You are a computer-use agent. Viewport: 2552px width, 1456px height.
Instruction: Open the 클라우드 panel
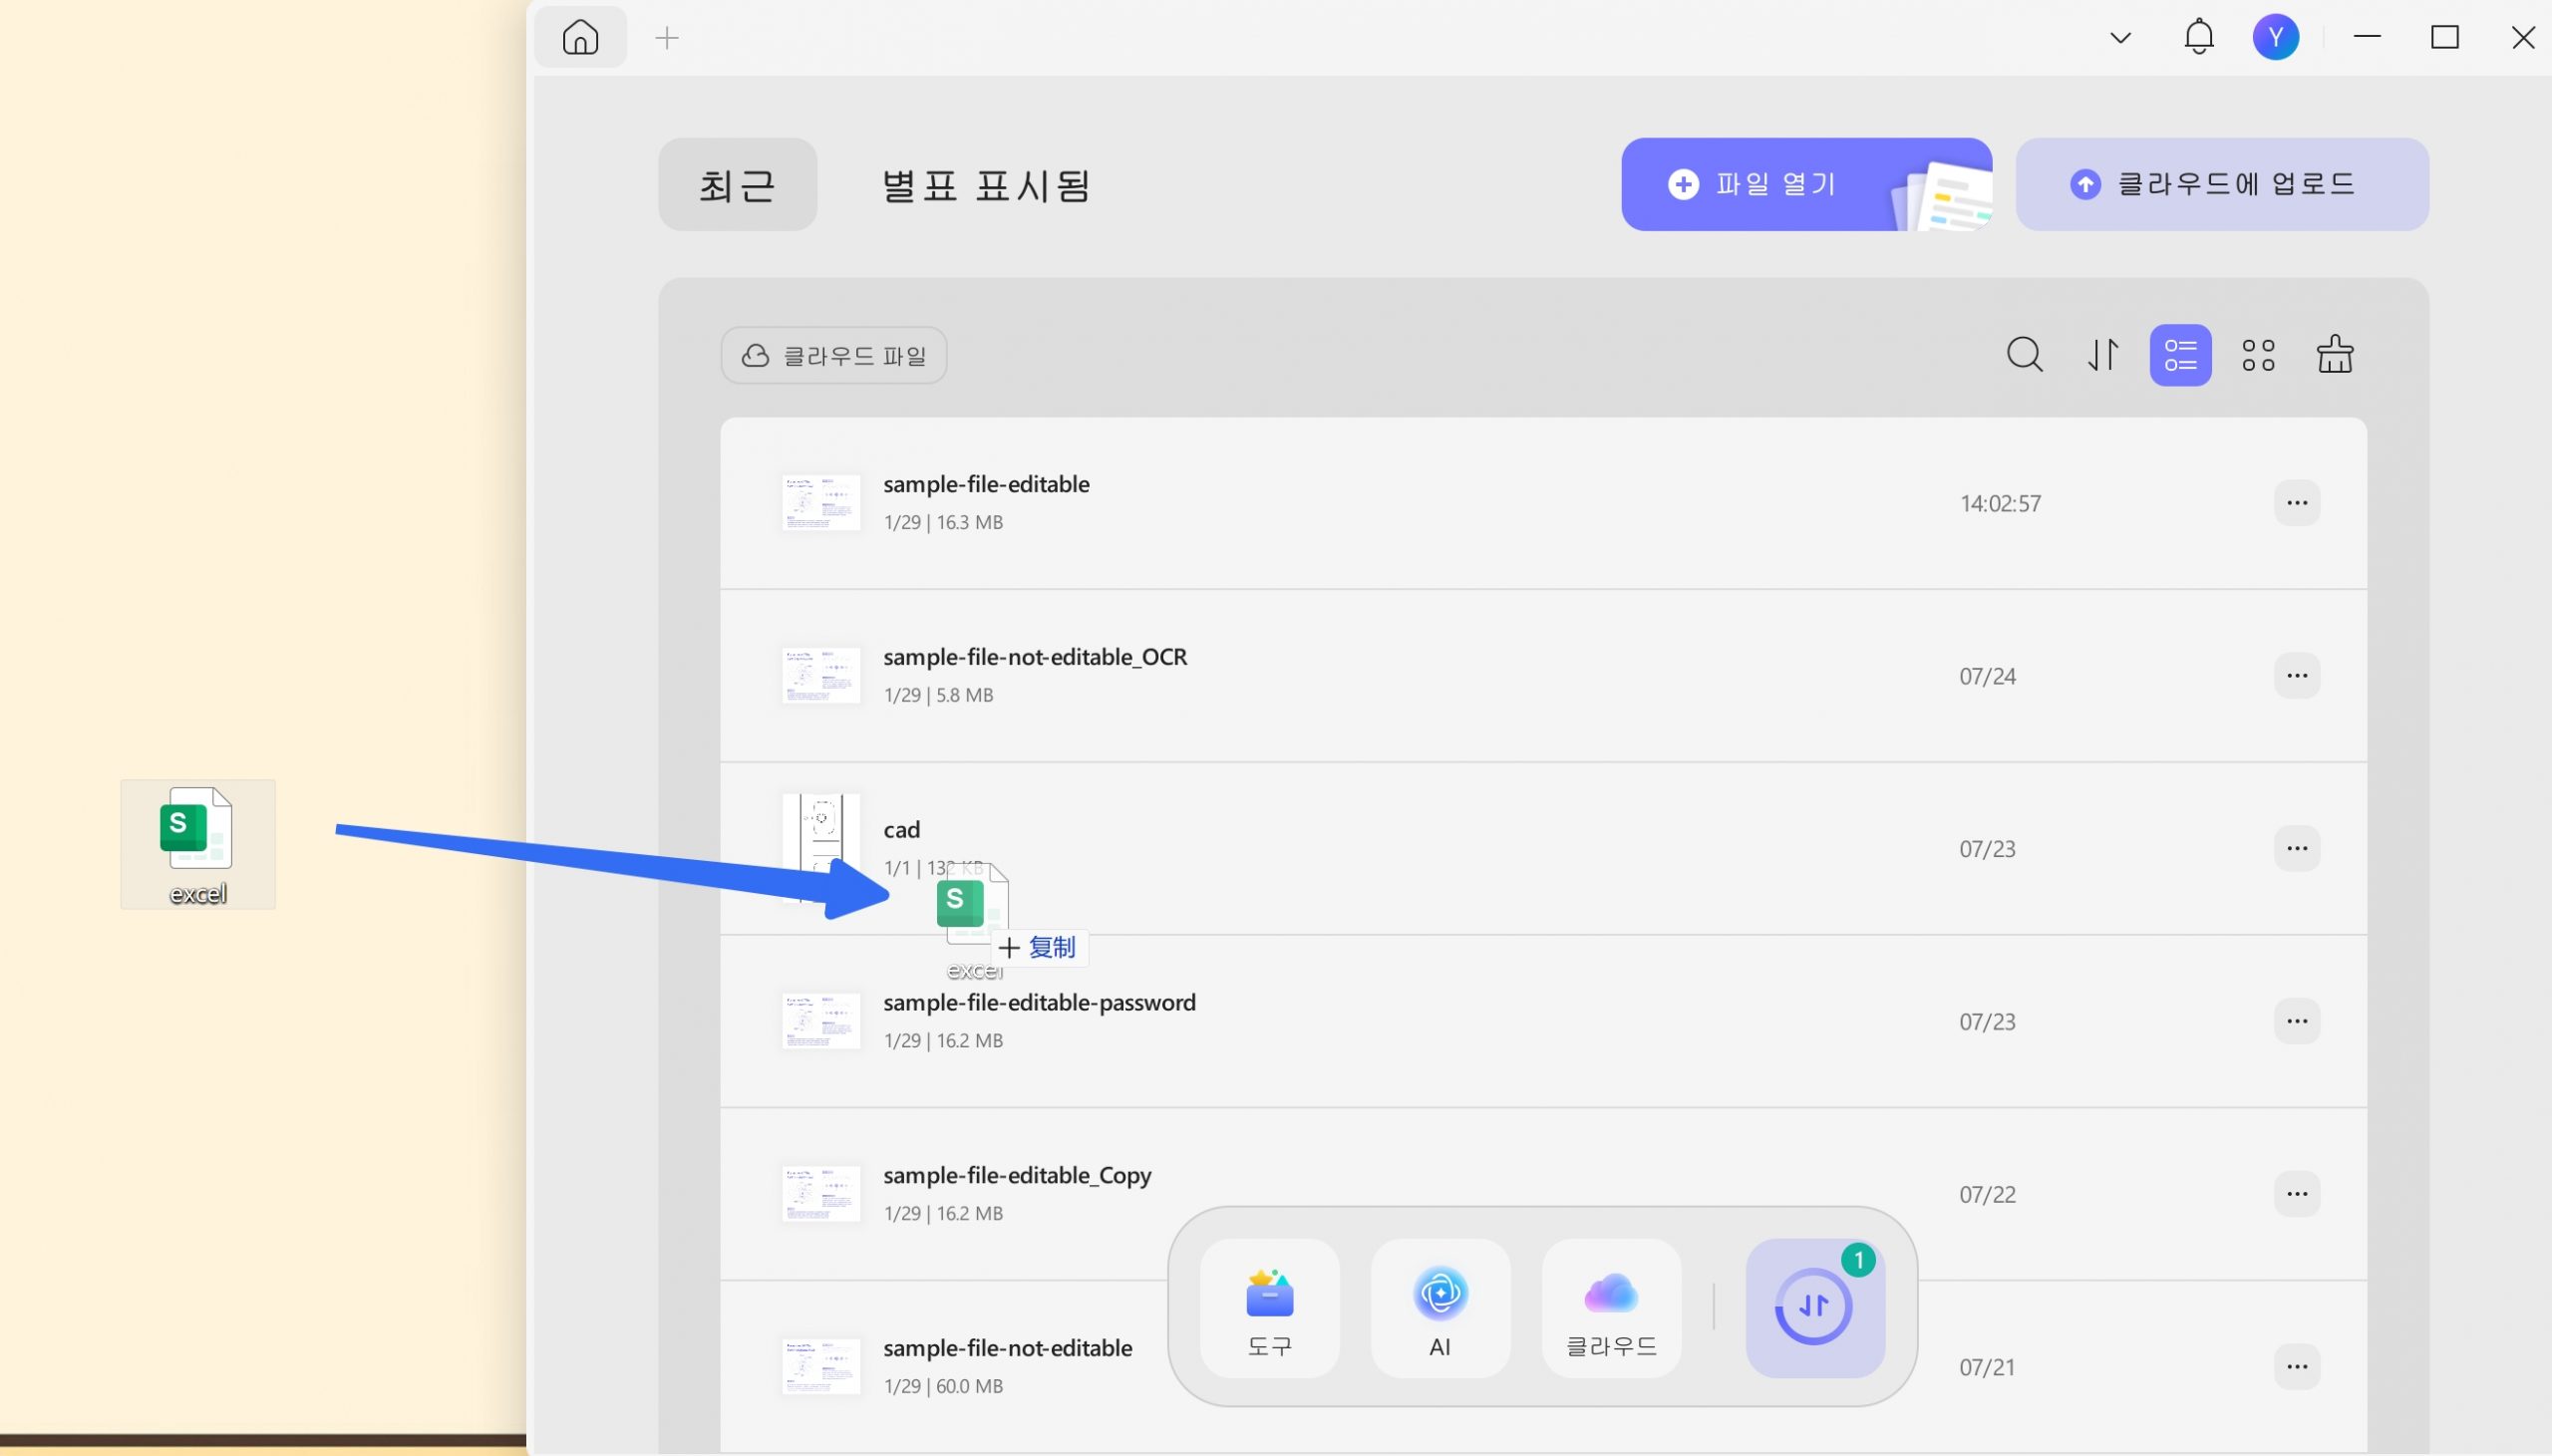click(x=1611, y=1309)
